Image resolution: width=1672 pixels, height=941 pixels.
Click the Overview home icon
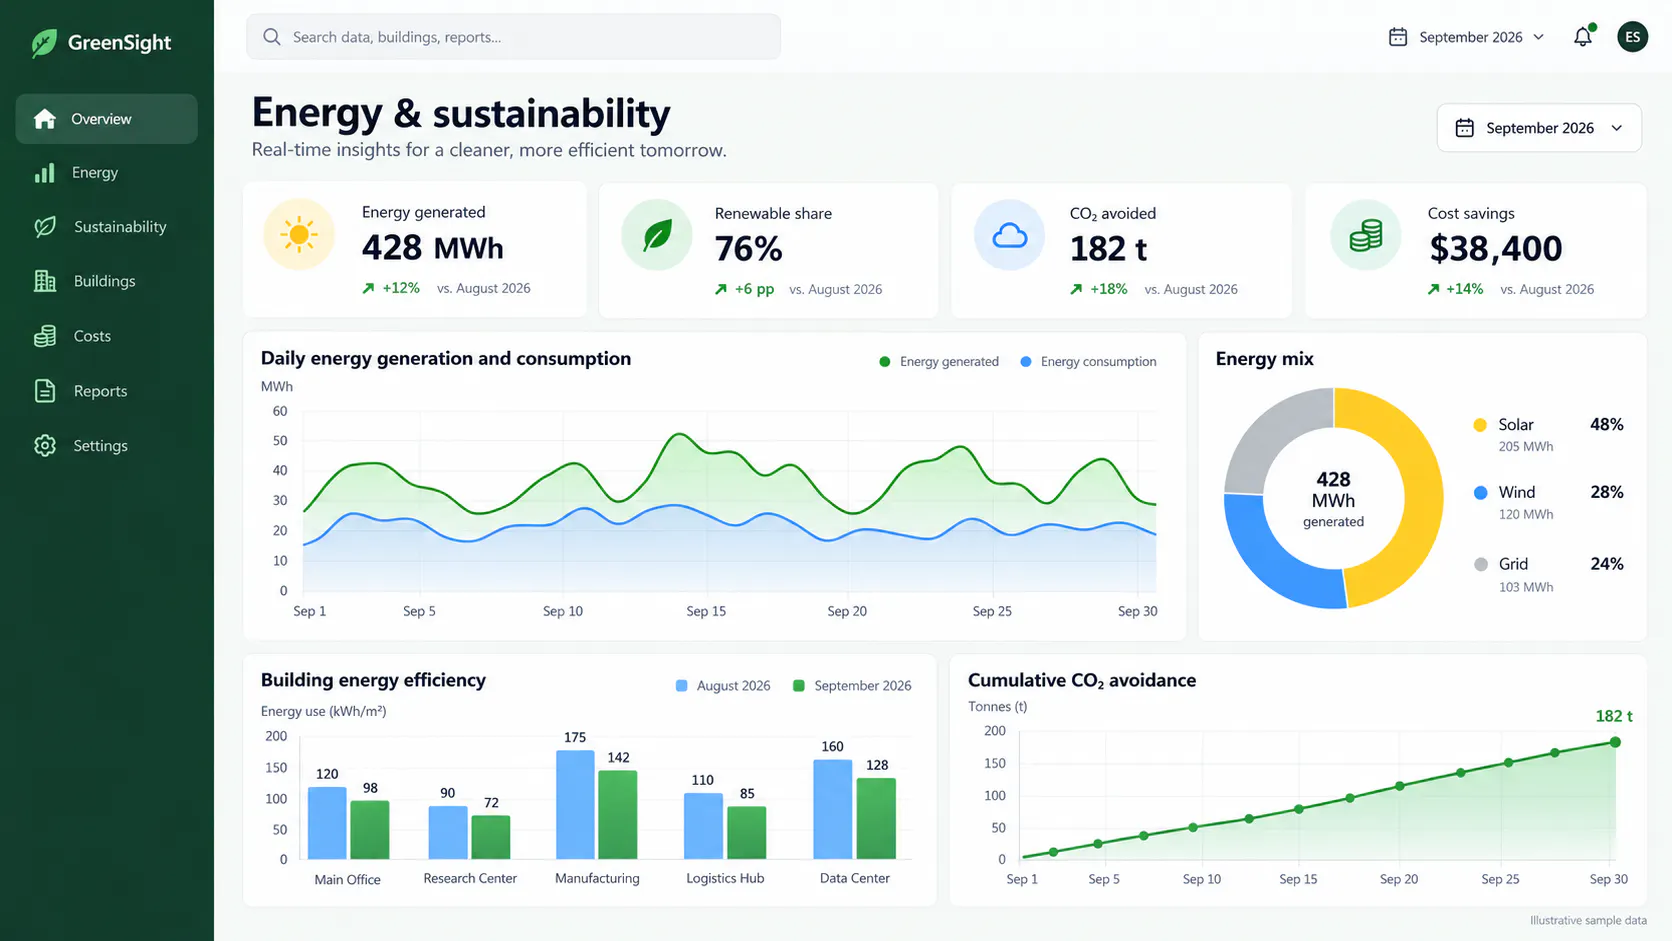pos(44,119)
